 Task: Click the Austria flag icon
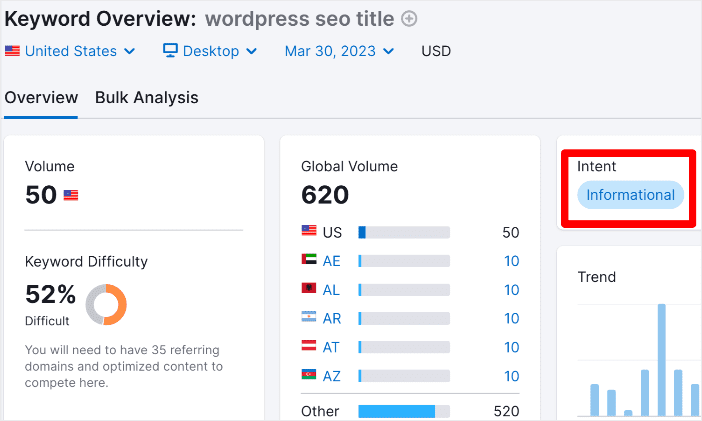[309, 345]
